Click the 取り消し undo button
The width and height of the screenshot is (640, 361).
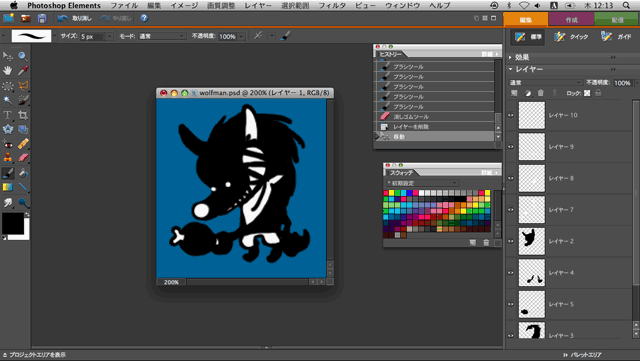coord(75,18)
